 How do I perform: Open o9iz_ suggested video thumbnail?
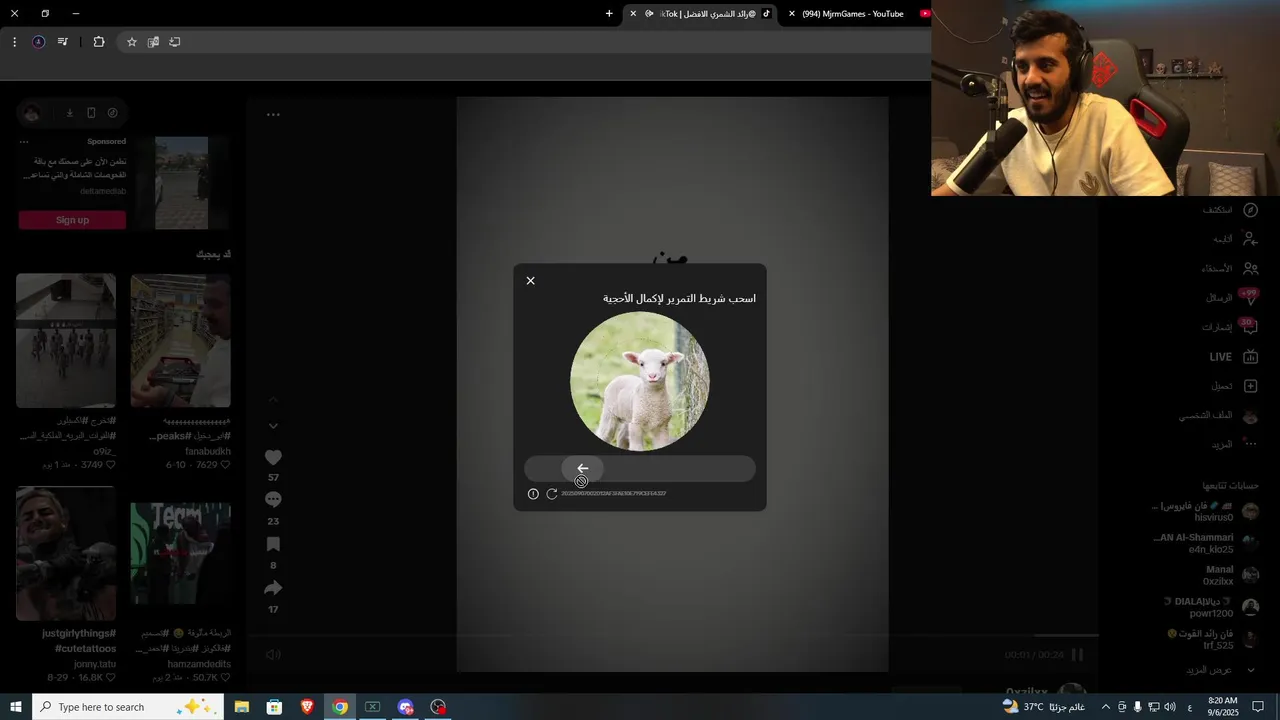[66, 341]
